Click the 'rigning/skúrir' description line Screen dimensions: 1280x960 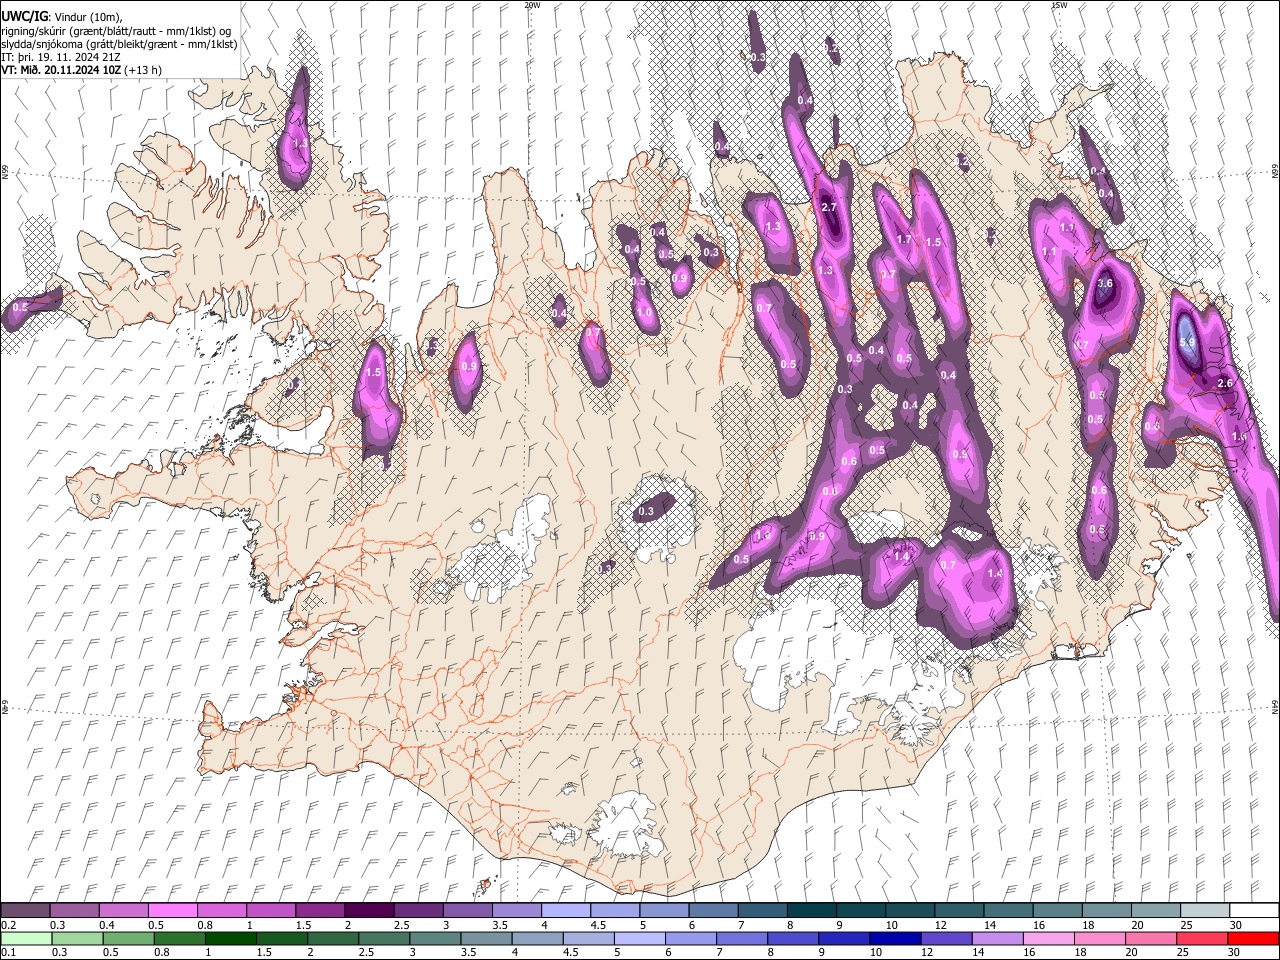pos(116,31)
